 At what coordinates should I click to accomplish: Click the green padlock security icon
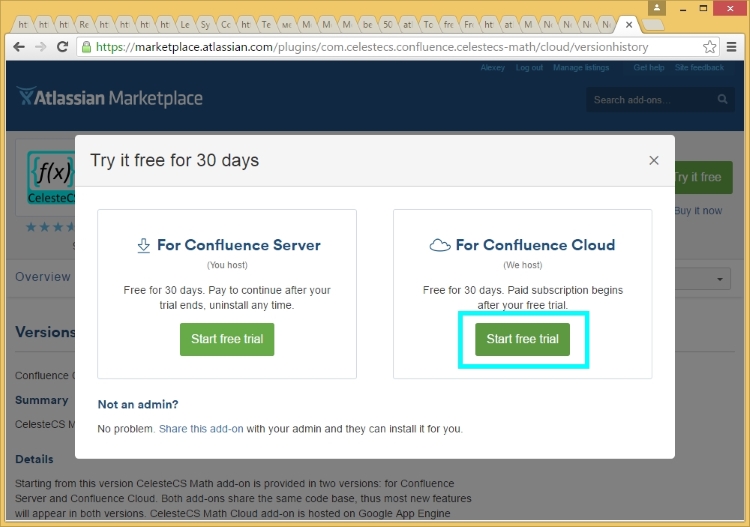click(x=87, y=47)
